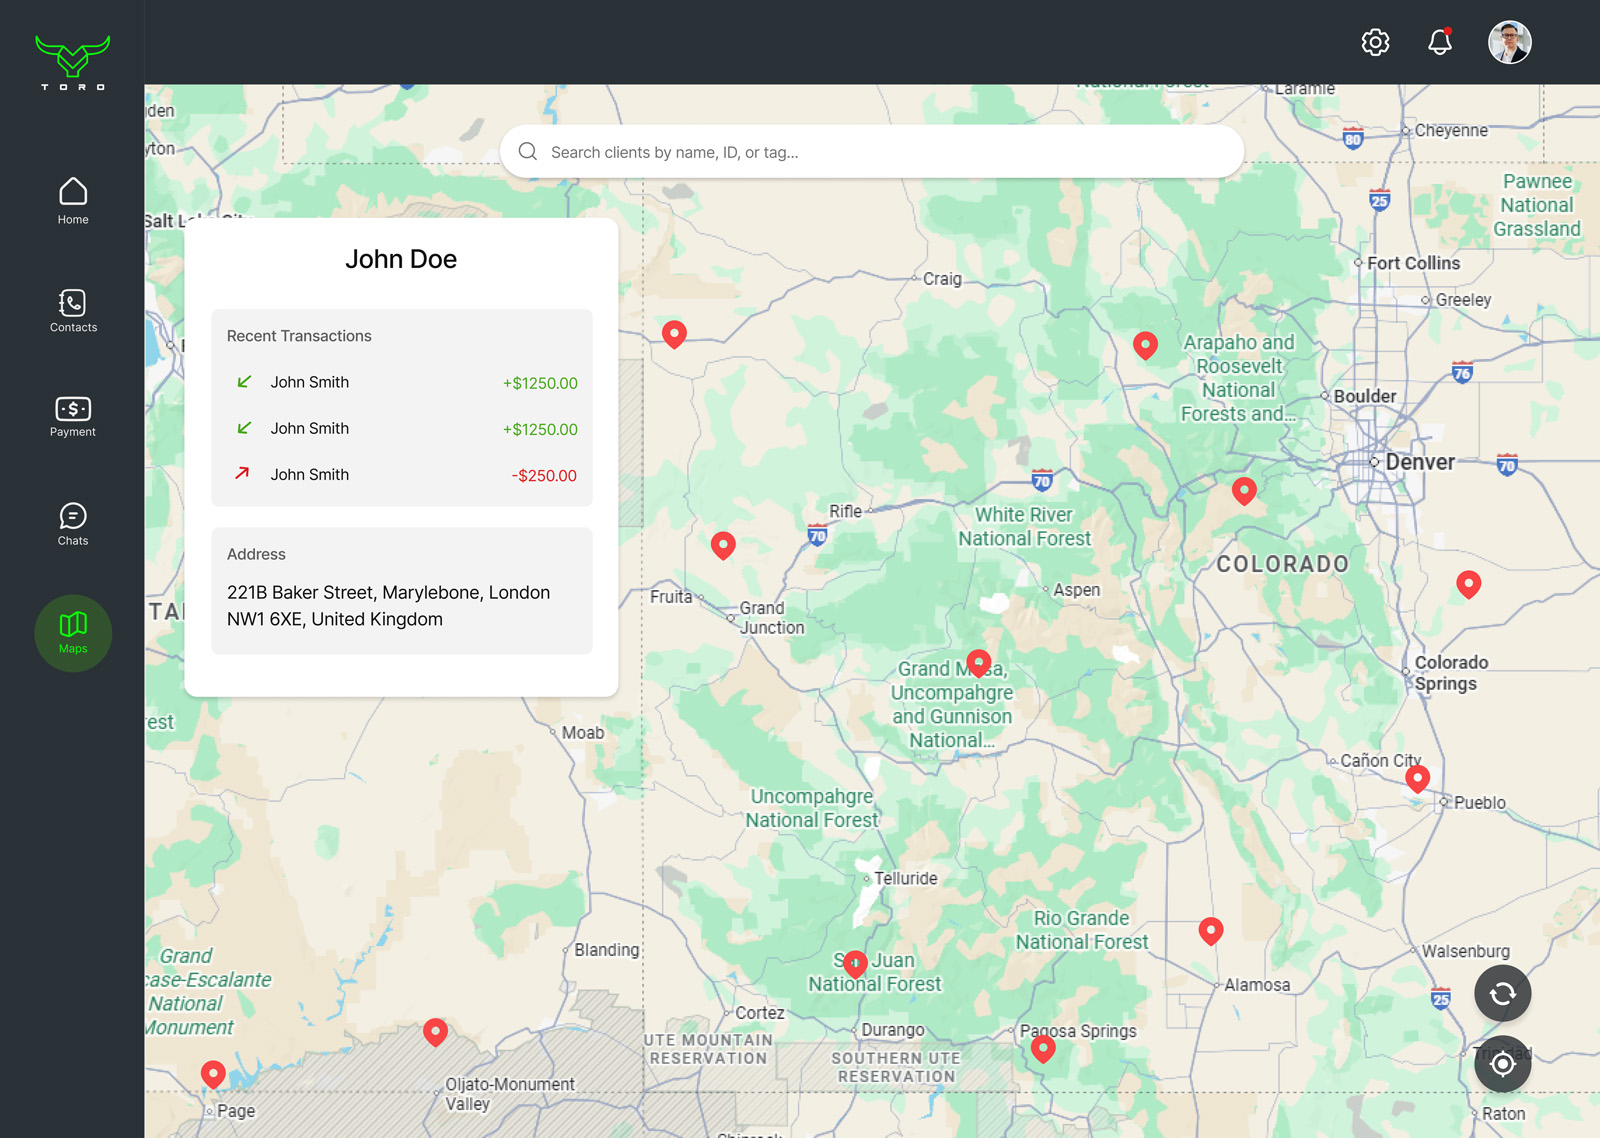
Task: Select the Maps sidebar item
Action: pyautogui.click(x=73, y=633)
